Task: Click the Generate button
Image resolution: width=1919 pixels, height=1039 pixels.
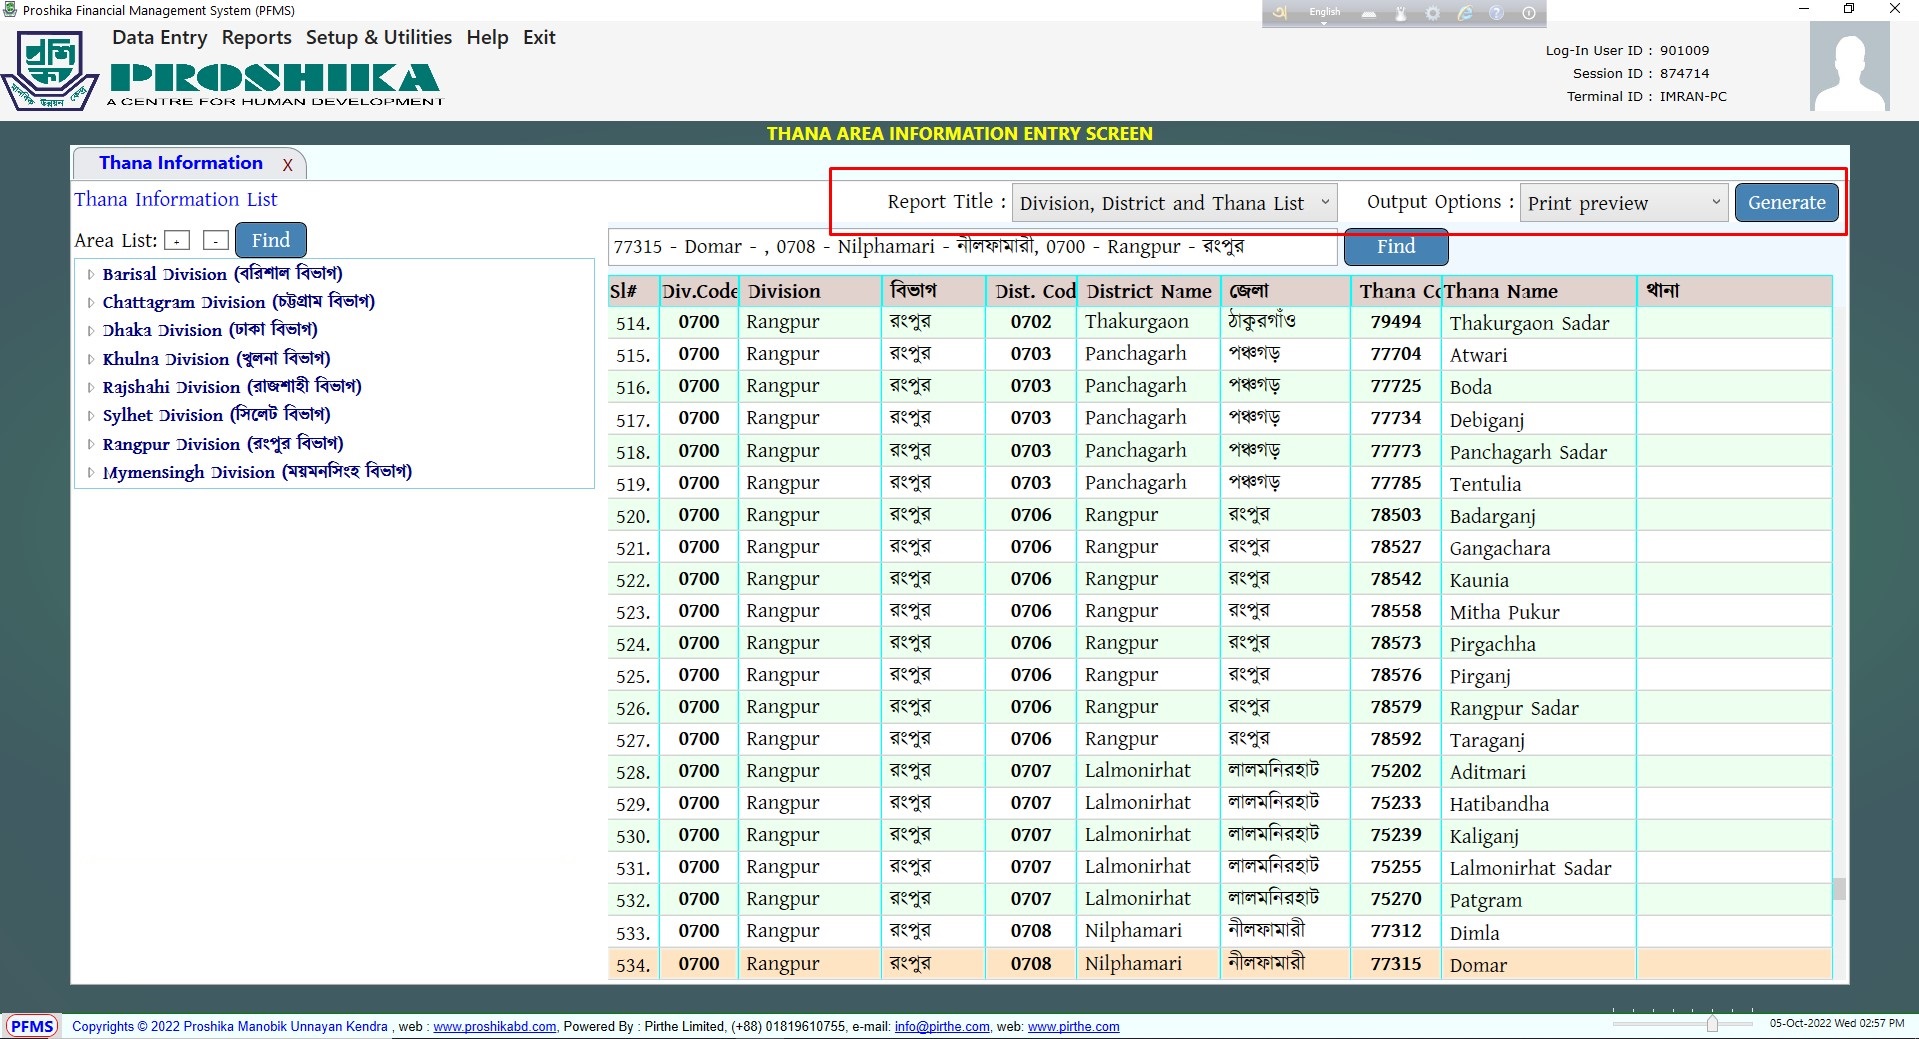Action: pos(1787,202)
